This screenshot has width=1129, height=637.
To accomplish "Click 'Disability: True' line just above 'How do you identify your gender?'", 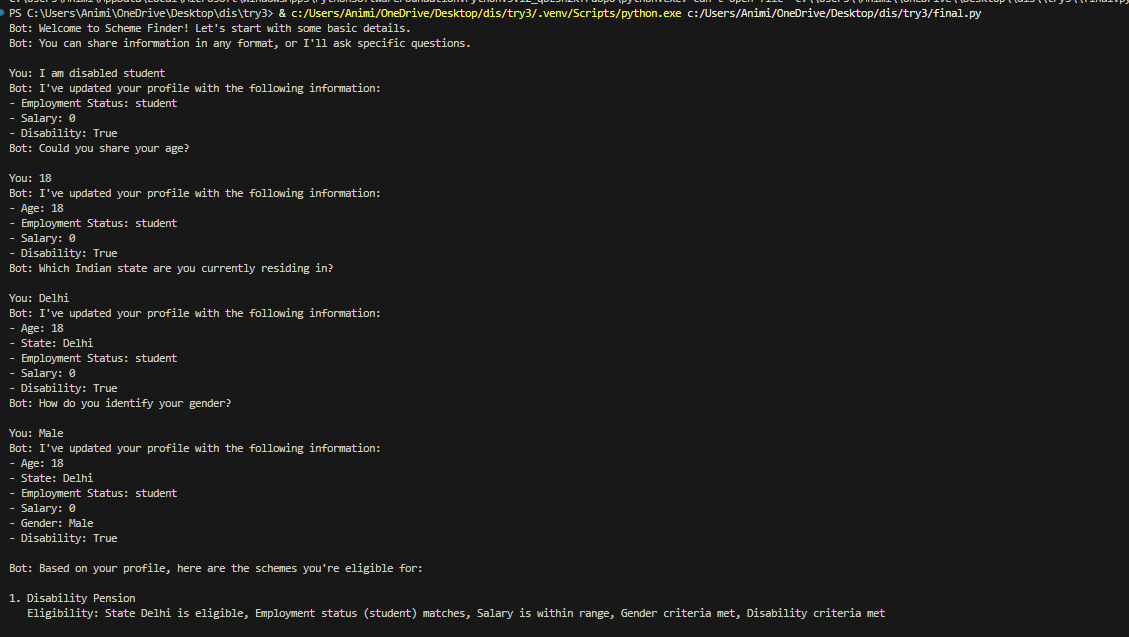I will point(63,388).
